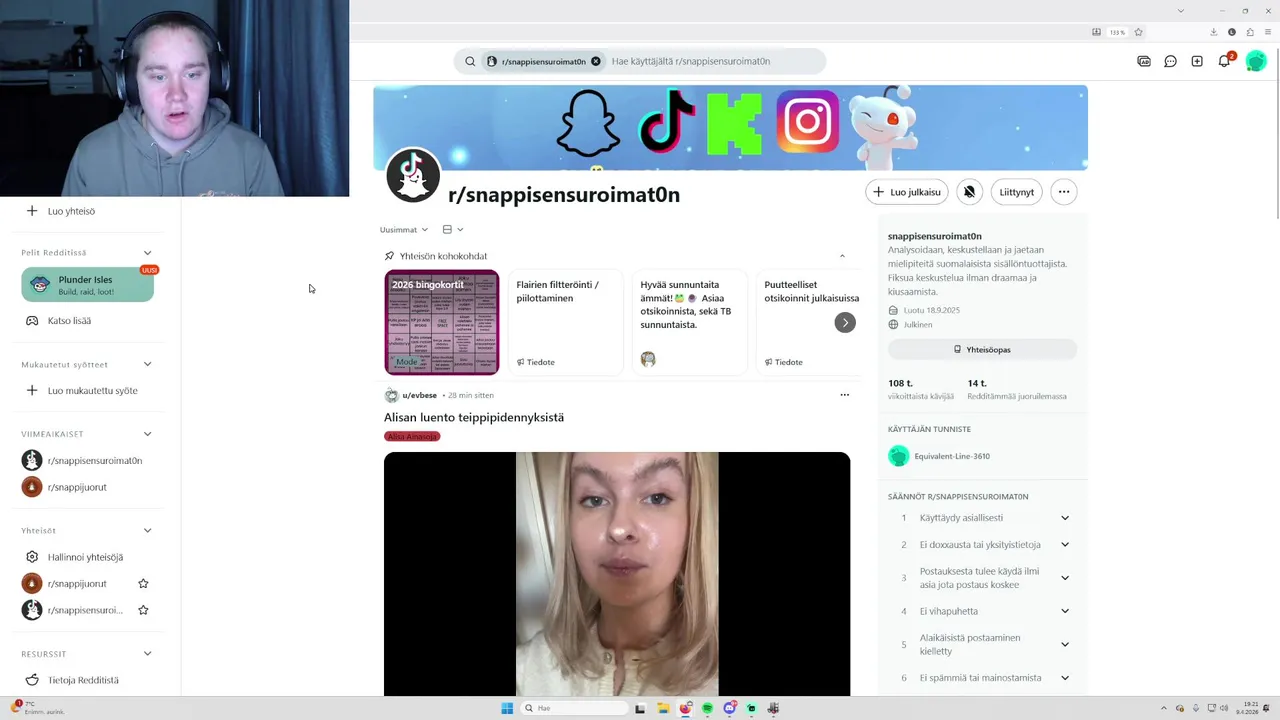
Task: Open Spotify from taskbar
Action: point(707,708)
